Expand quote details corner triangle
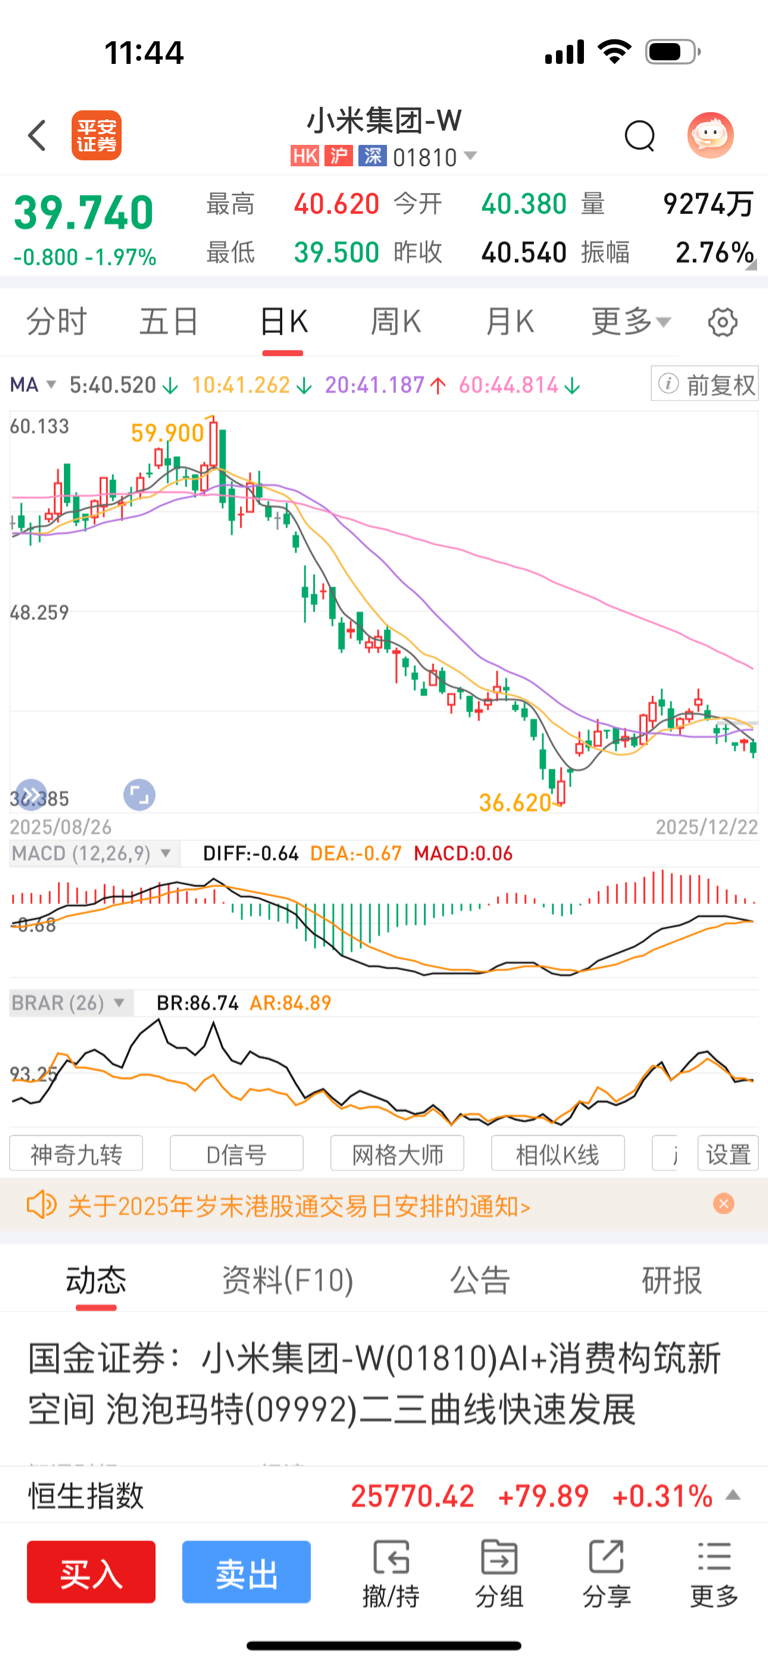768x1665 pixels. point(751,265)
